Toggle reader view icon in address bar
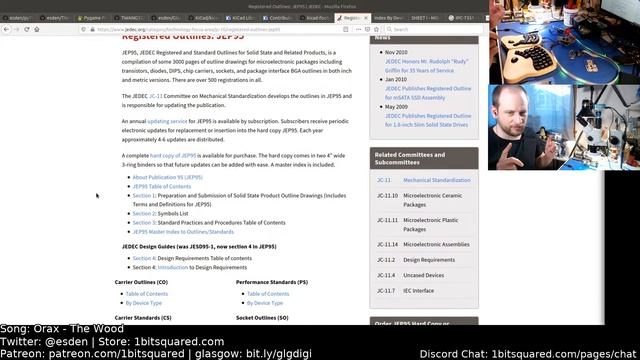This screenshot has width=640, height=360. coord(346,29)
